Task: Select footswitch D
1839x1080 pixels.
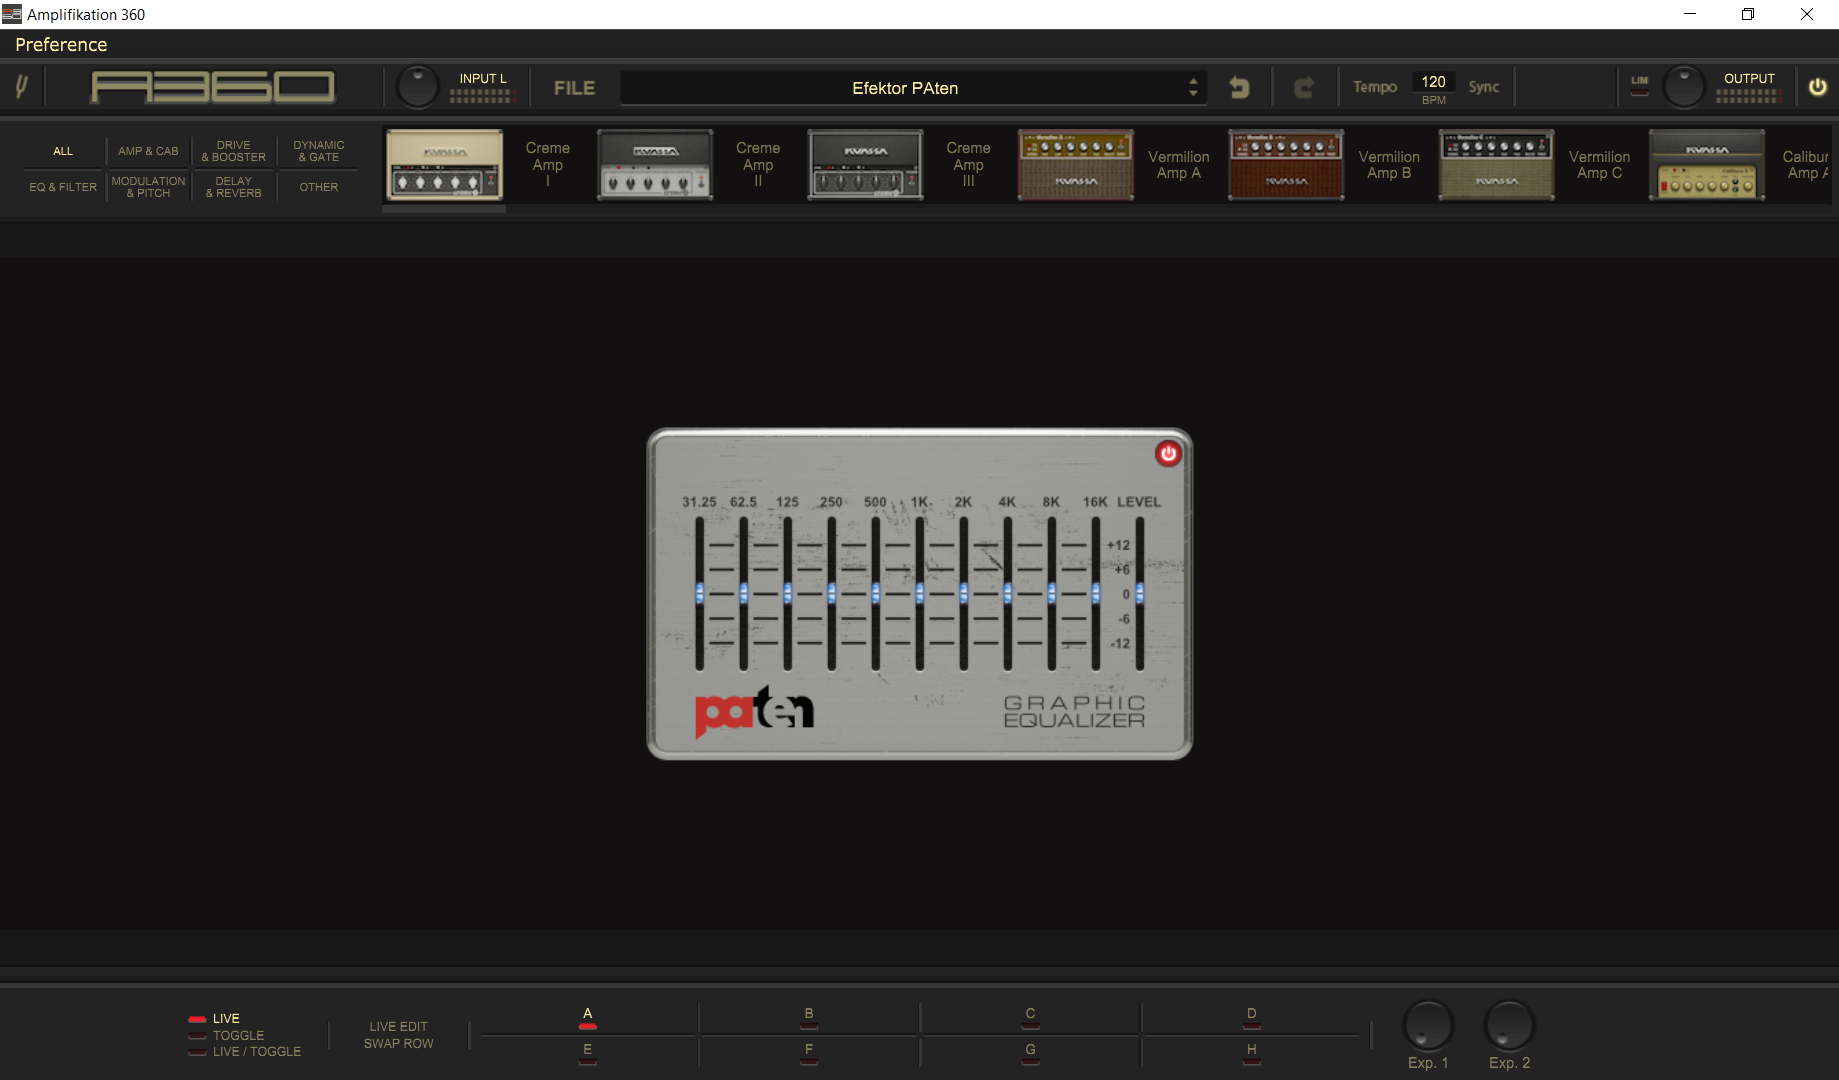Action: (x=1251, y=1018)
